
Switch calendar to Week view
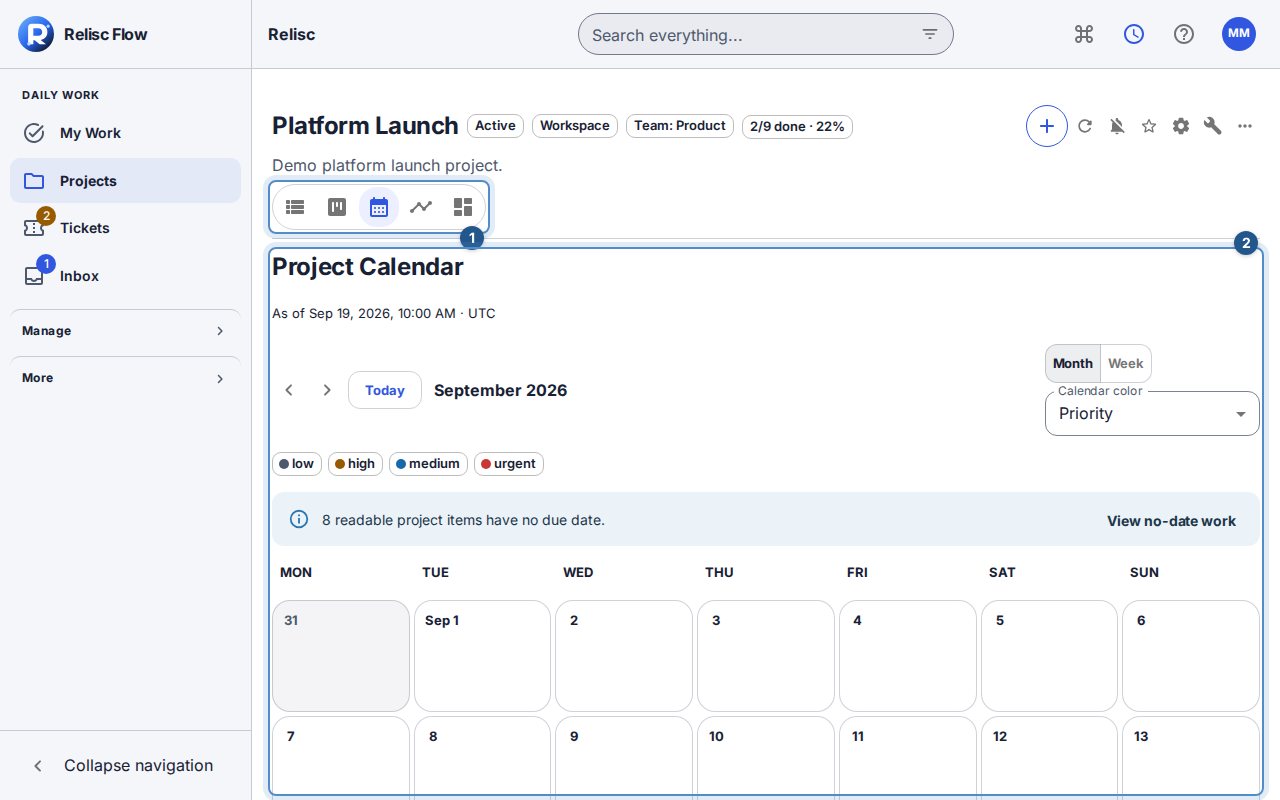pos(1126,364)
